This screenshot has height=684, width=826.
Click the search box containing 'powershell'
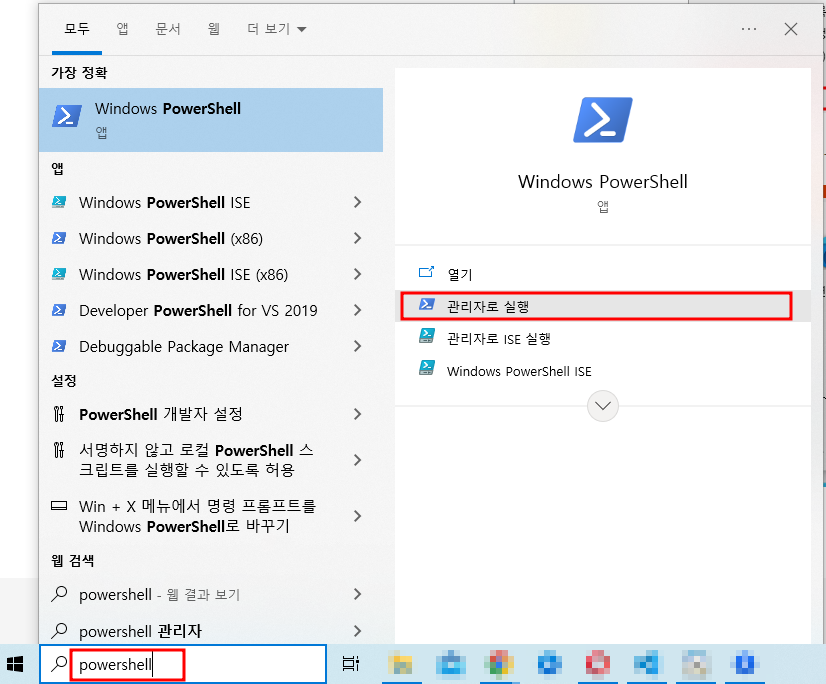click(x=183, y=664)
